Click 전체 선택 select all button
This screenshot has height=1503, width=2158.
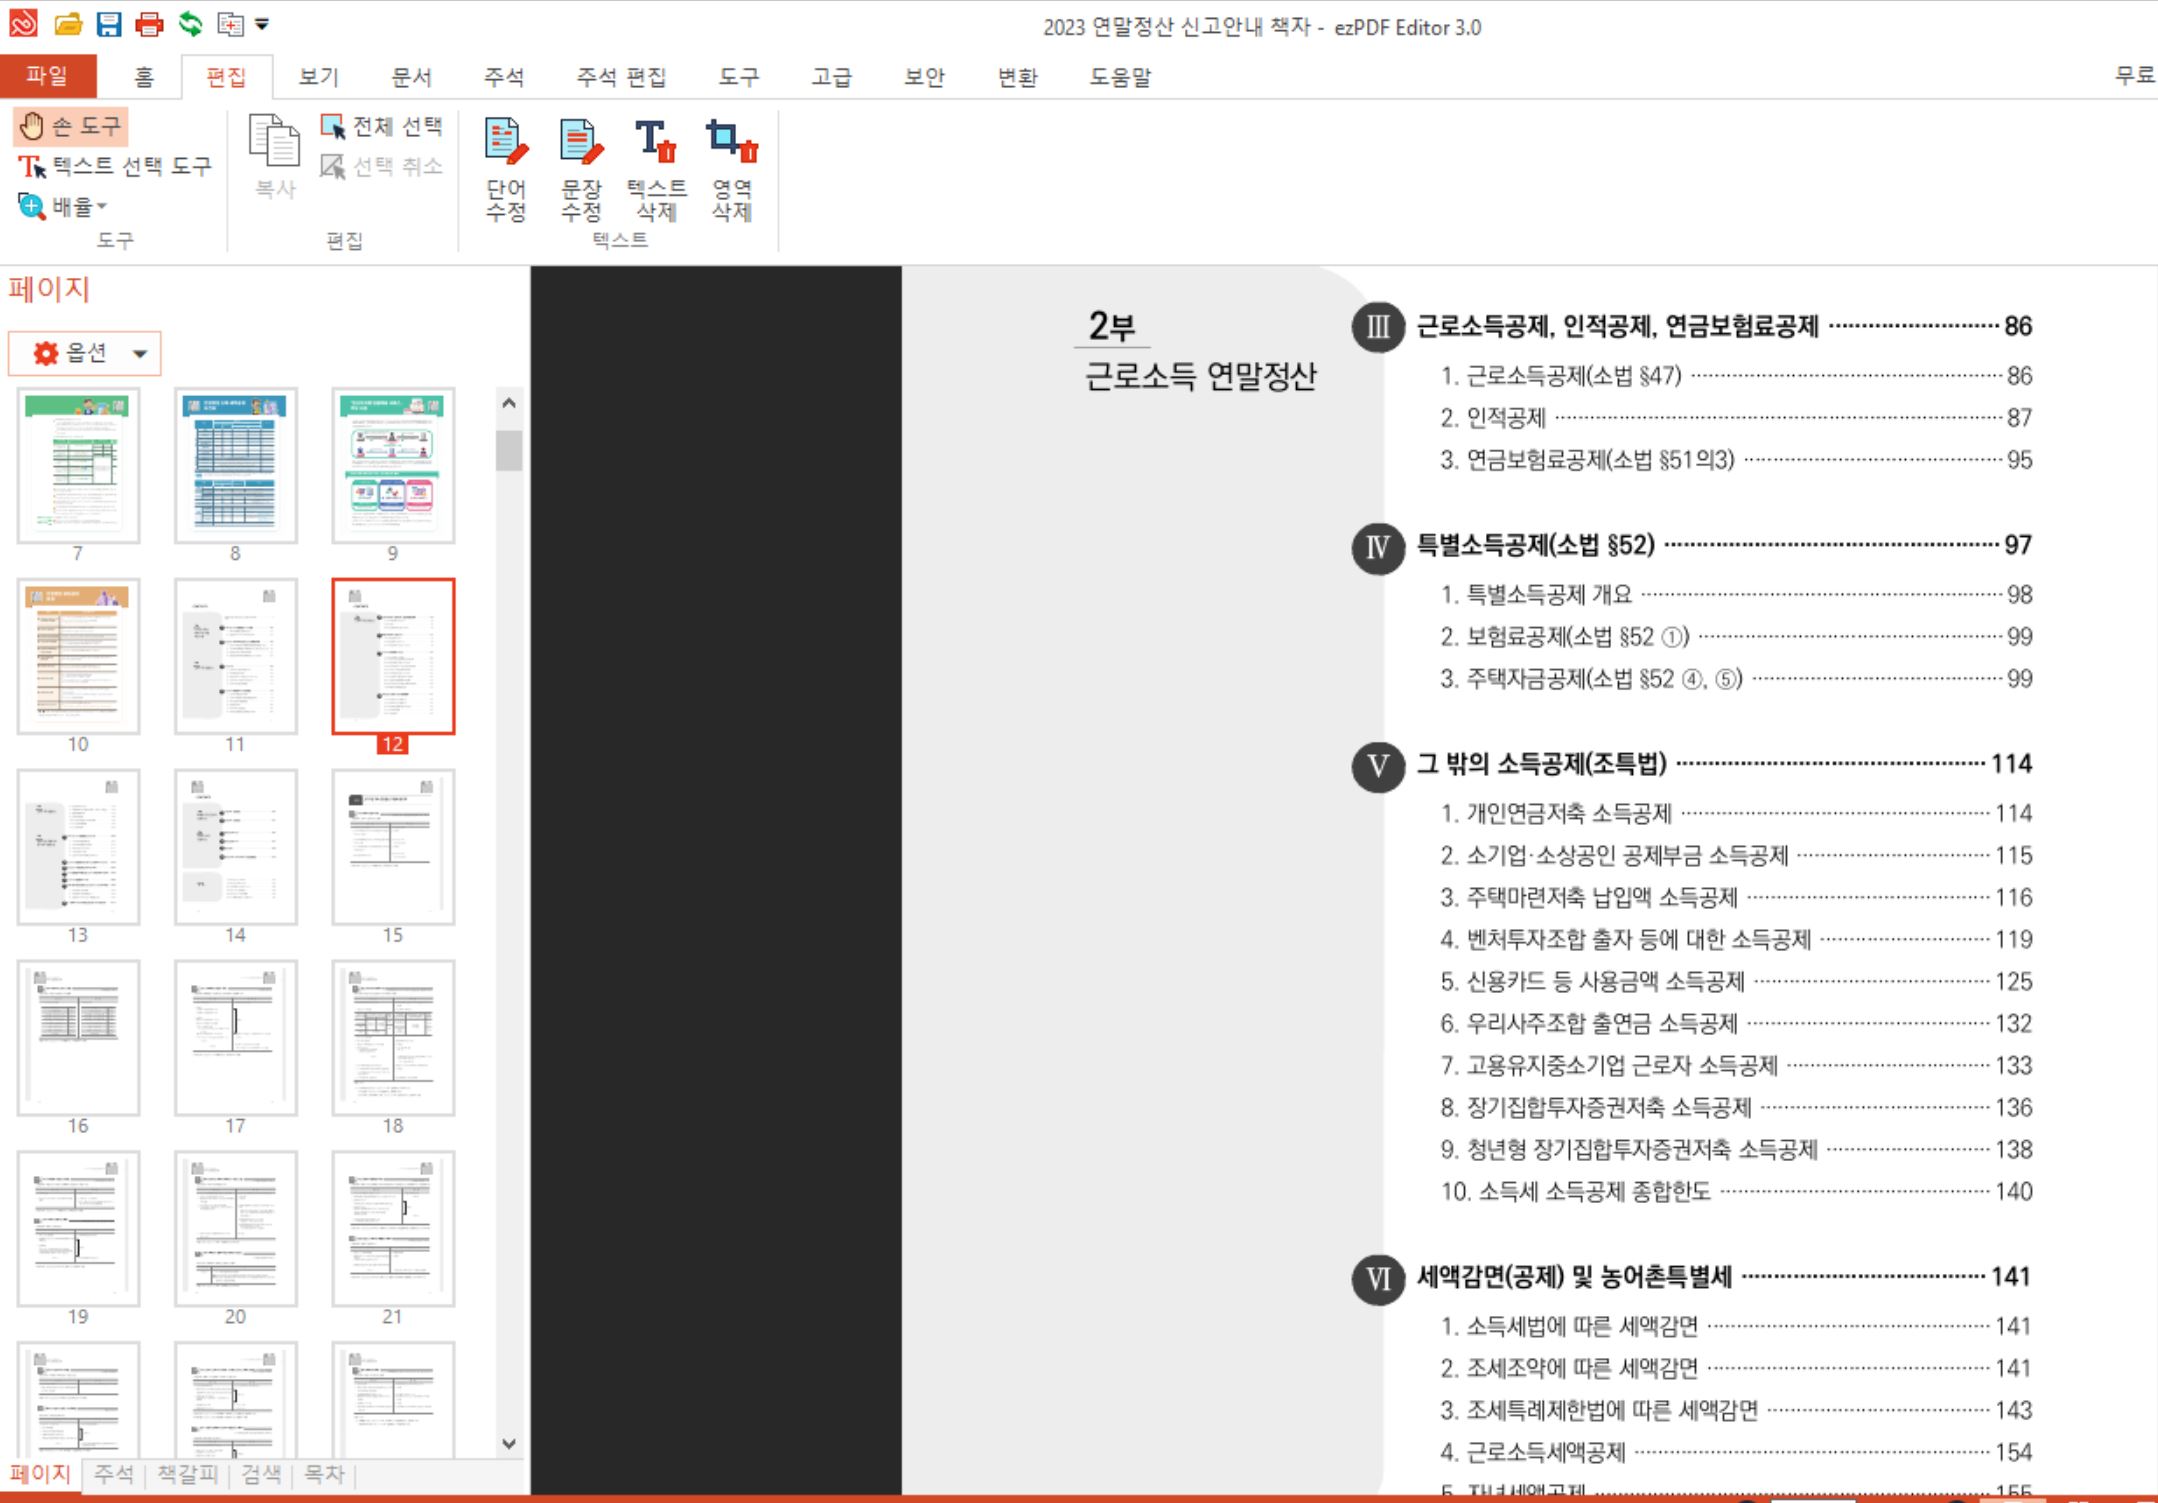click(x=382, y=126)
